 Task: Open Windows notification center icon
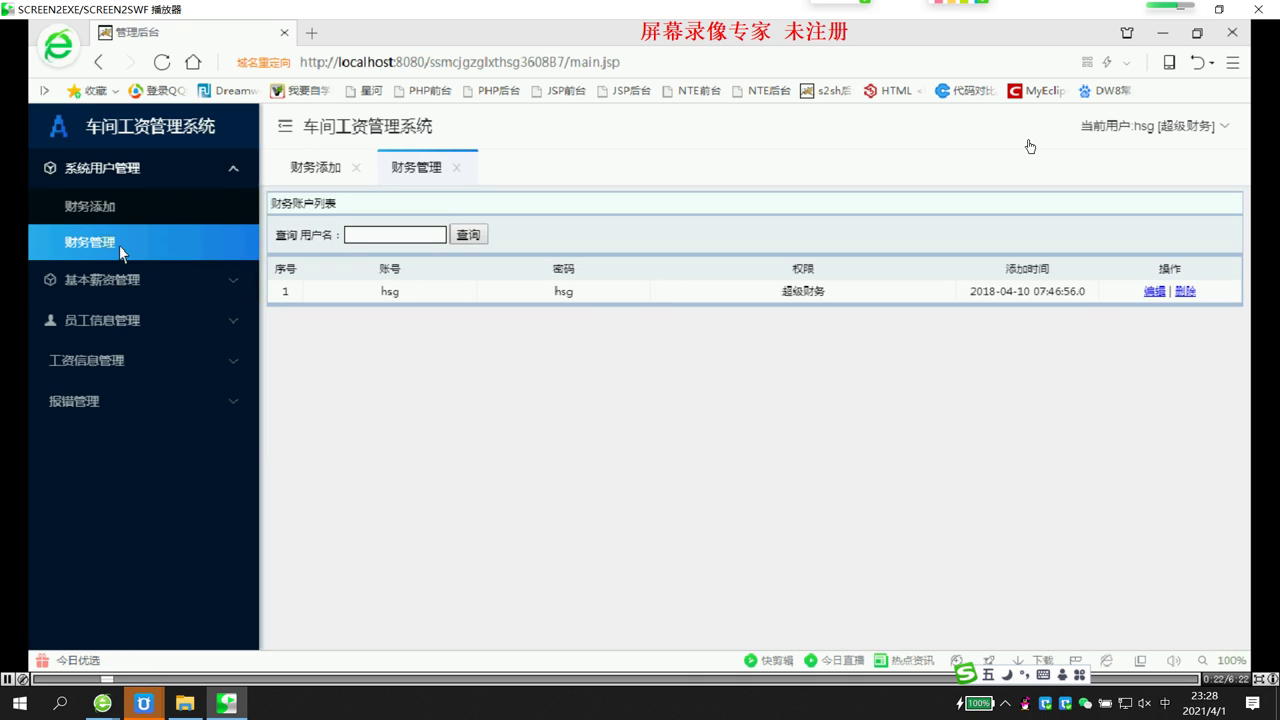1253,703
